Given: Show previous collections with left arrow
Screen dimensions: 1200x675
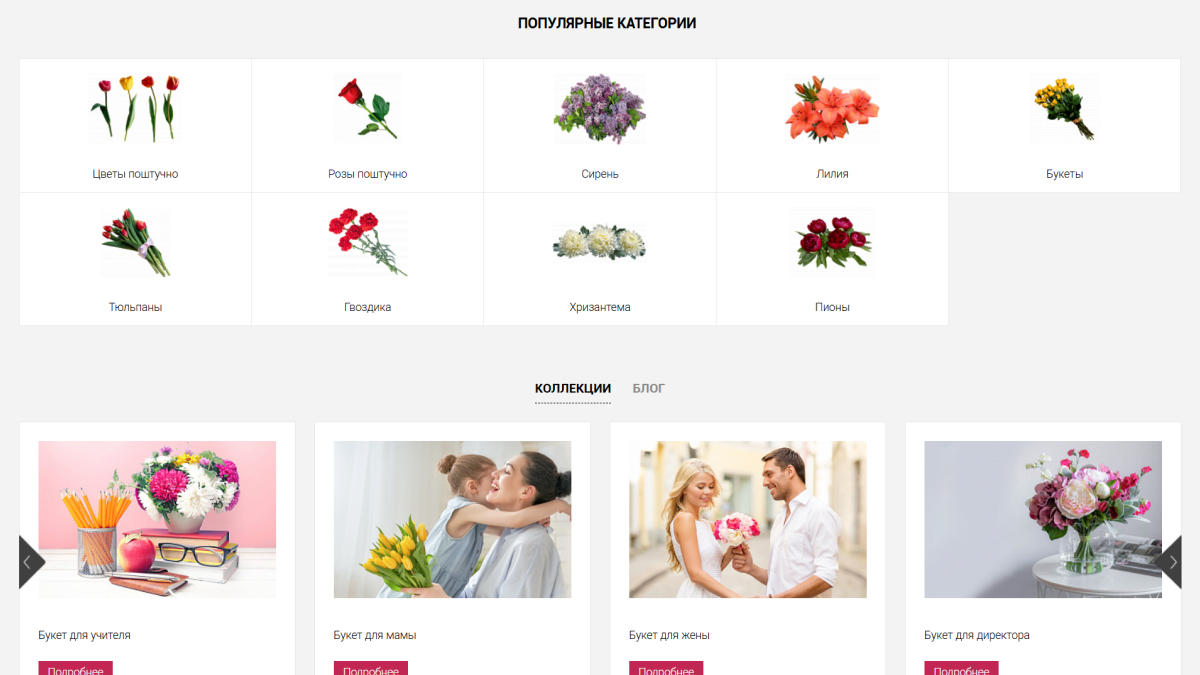Looking at the screenshot, I should pos(32,562).
